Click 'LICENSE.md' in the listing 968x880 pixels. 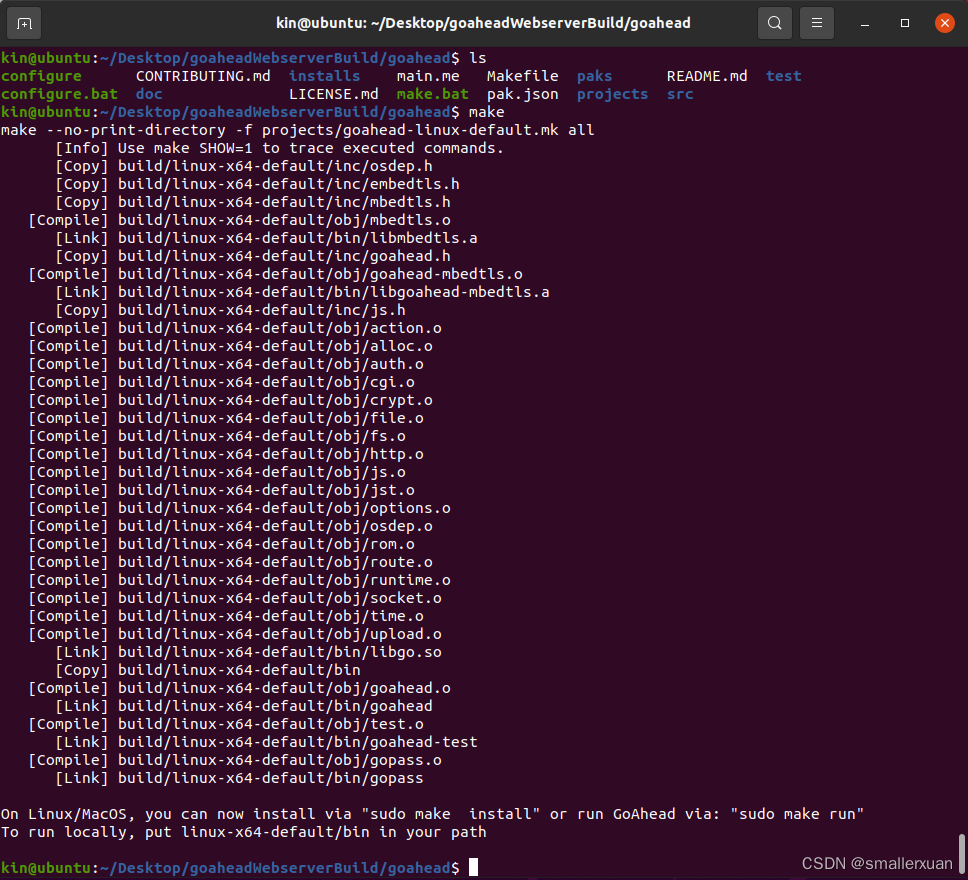click(x=333, y=94)
